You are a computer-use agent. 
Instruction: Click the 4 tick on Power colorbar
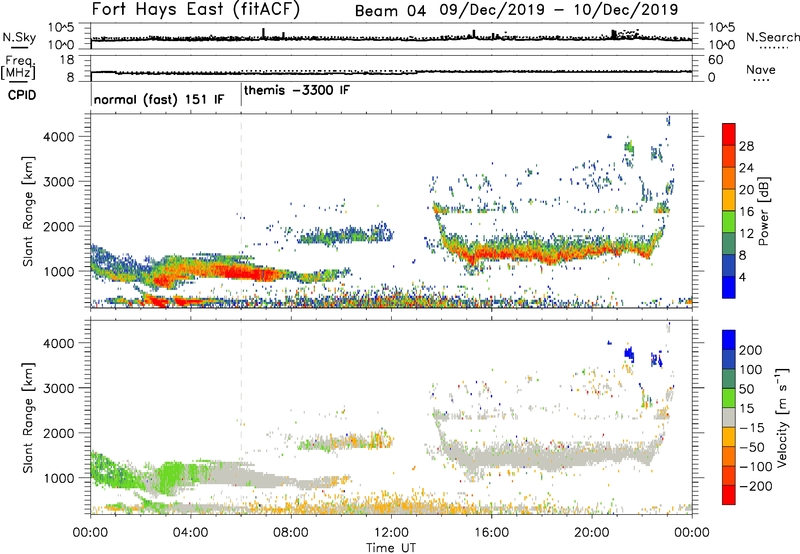743,277
